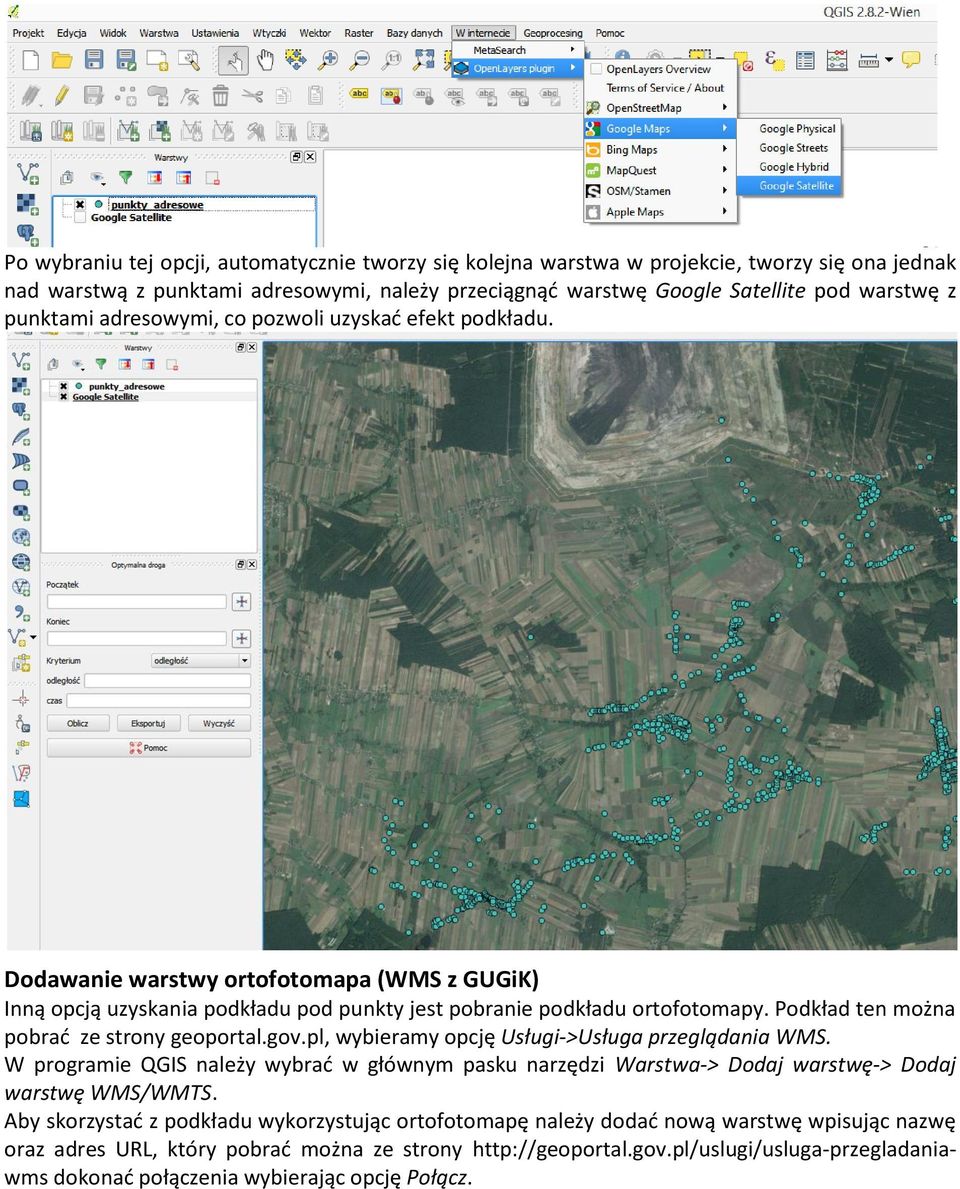Click the Expression select epsilon icon
Viewport: 960px width, 1189px height.
tap(773, 60)
